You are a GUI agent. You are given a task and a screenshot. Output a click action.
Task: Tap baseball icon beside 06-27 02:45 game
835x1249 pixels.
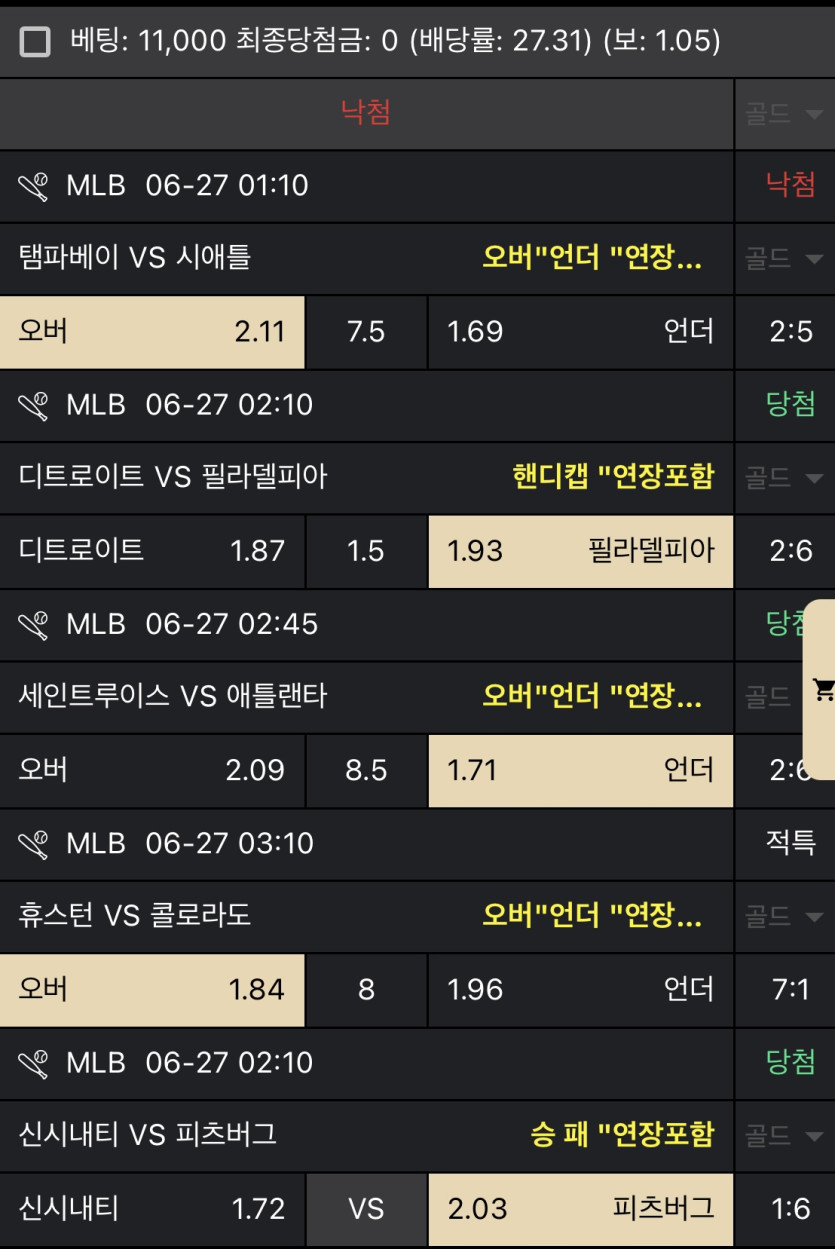pos(34,624)
